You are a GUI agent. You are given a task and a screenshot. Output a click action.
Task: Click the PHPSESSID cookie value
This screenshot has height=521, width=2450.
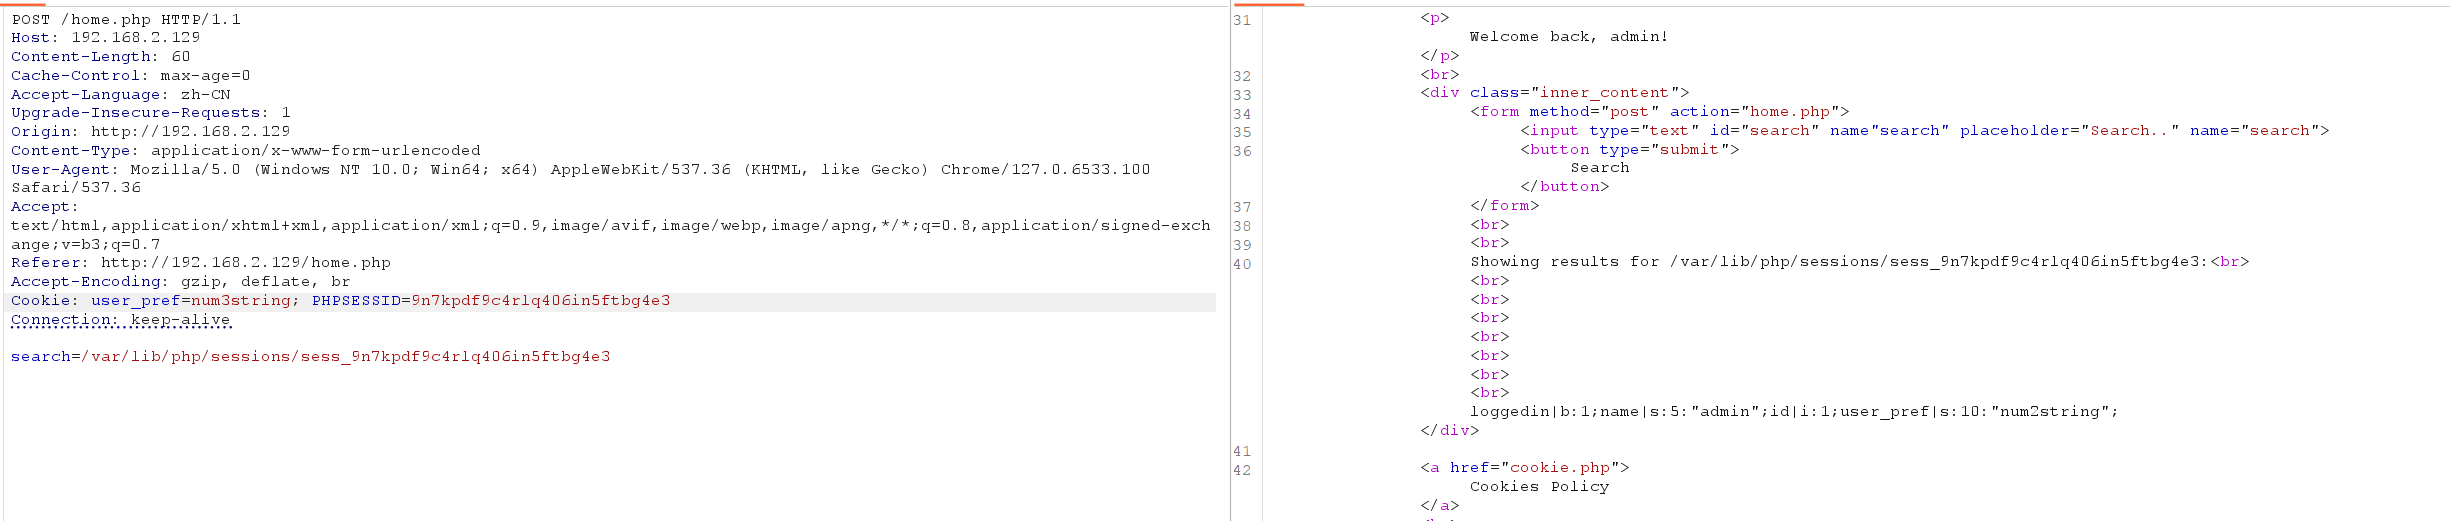540,301
